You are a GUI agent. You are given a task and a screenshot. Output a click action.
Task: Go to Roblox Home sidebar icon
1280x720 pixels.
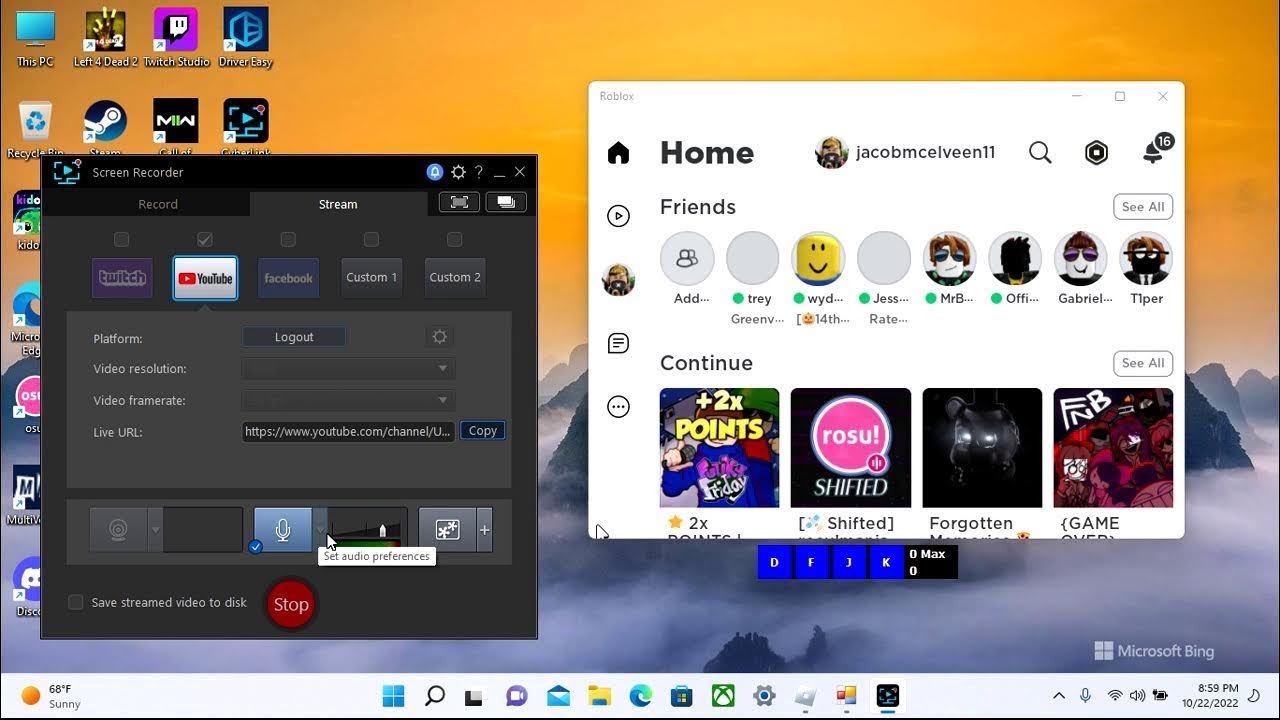619,152
